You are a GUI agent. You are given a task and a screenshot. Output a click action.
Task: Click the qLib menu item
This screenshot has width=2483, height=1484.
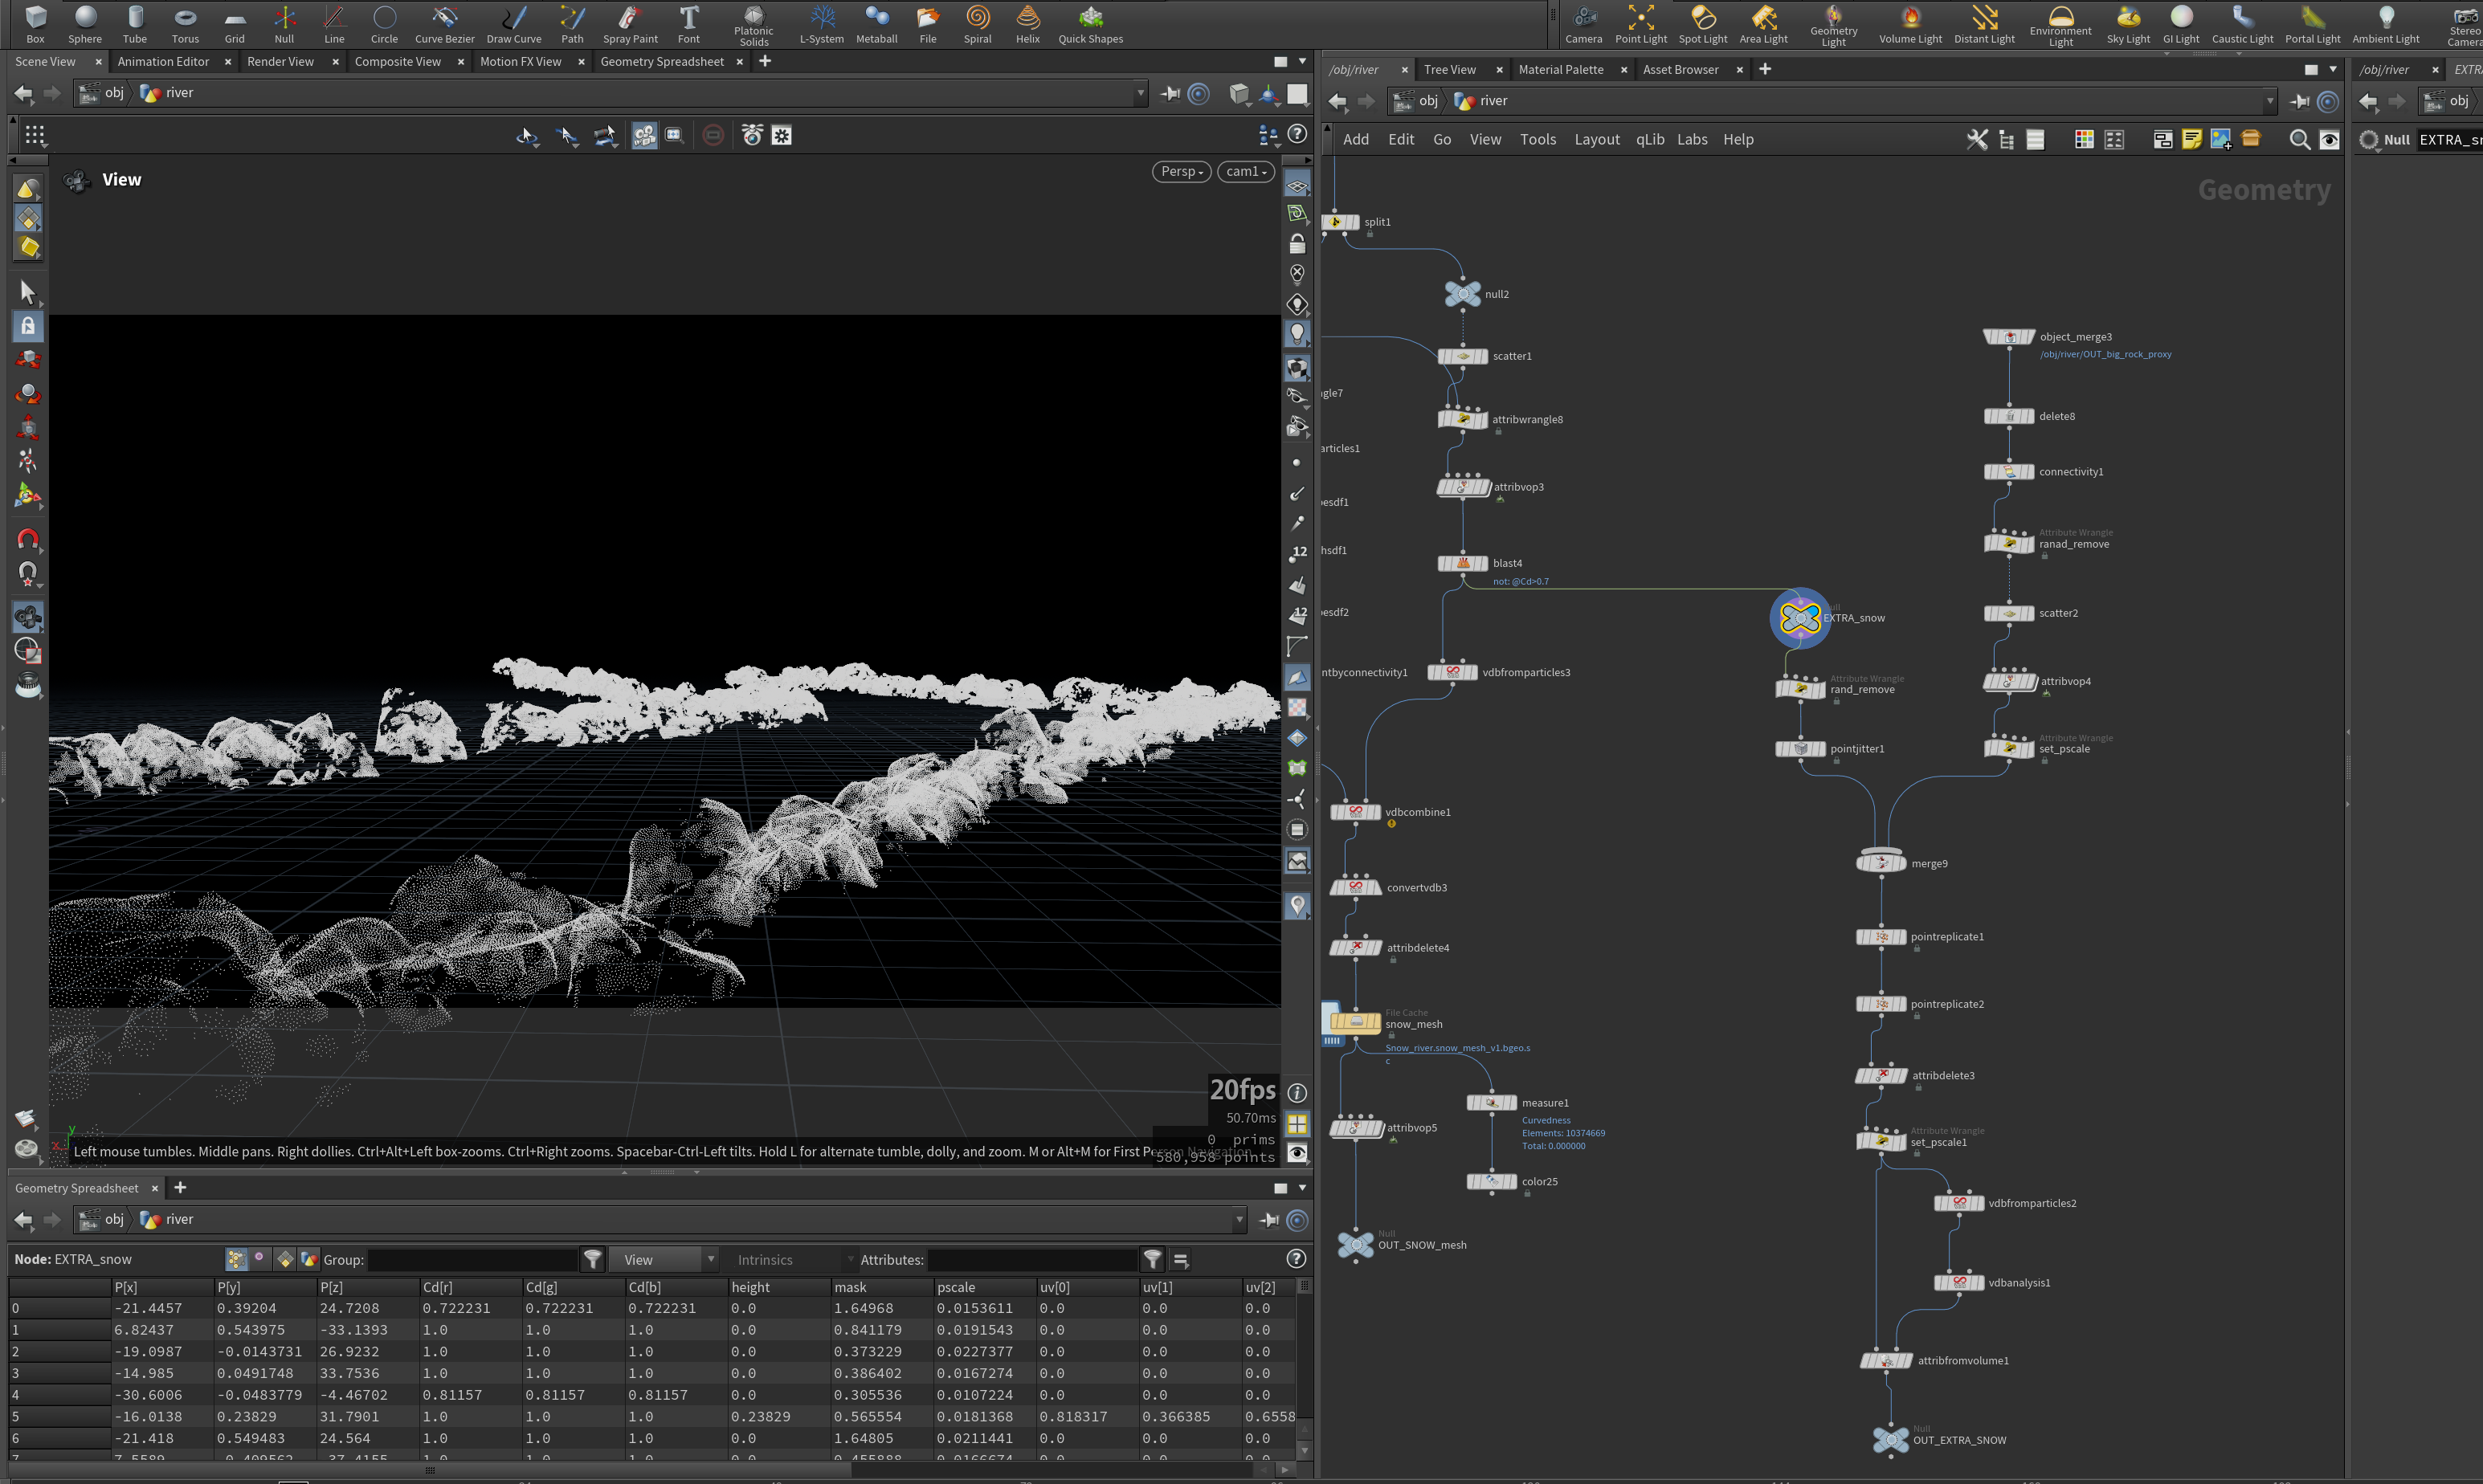click(x=1650, y=140)
